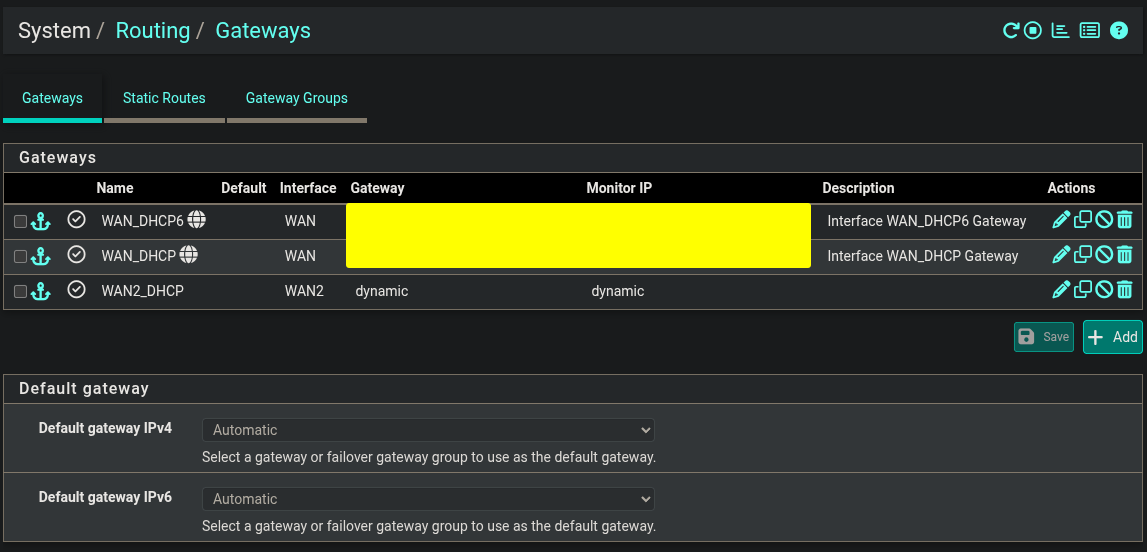This screenshot has height=552, width=1147.
Task: Click the Add gateway button
Action: (1112, 337)
